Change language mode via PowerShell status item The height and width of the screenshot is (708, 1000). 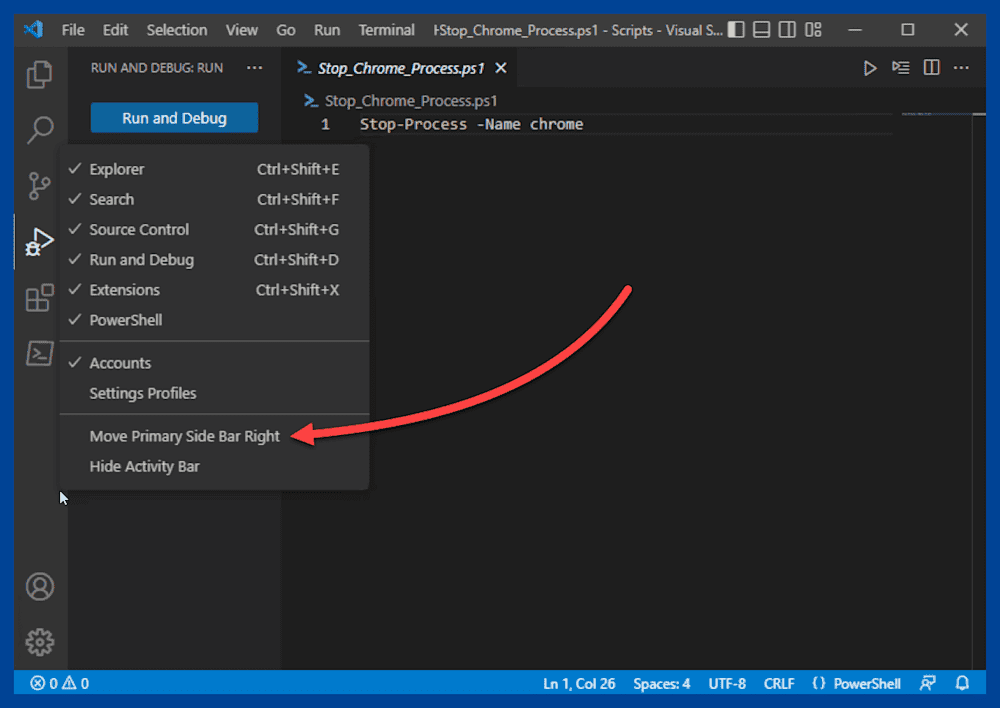867,684
